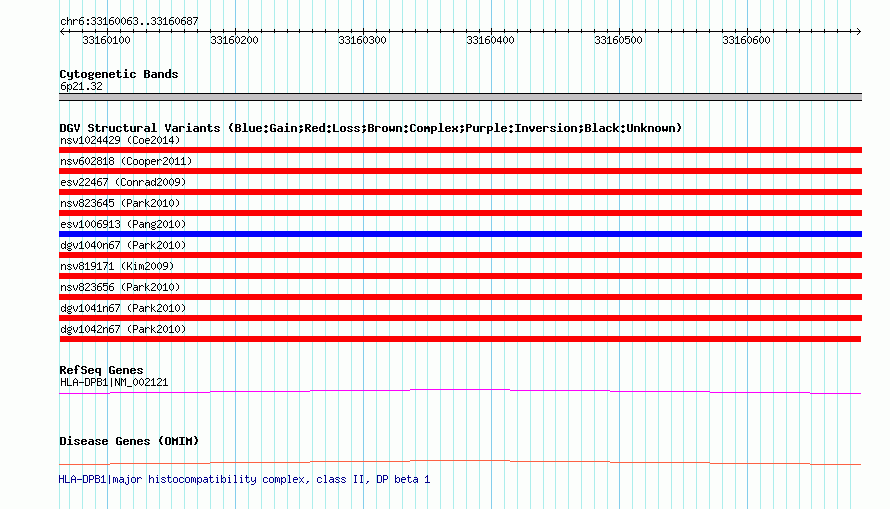Click the Disease Genes (OMIM) track heading
The image size is (890, 509).
pos(129,441)
